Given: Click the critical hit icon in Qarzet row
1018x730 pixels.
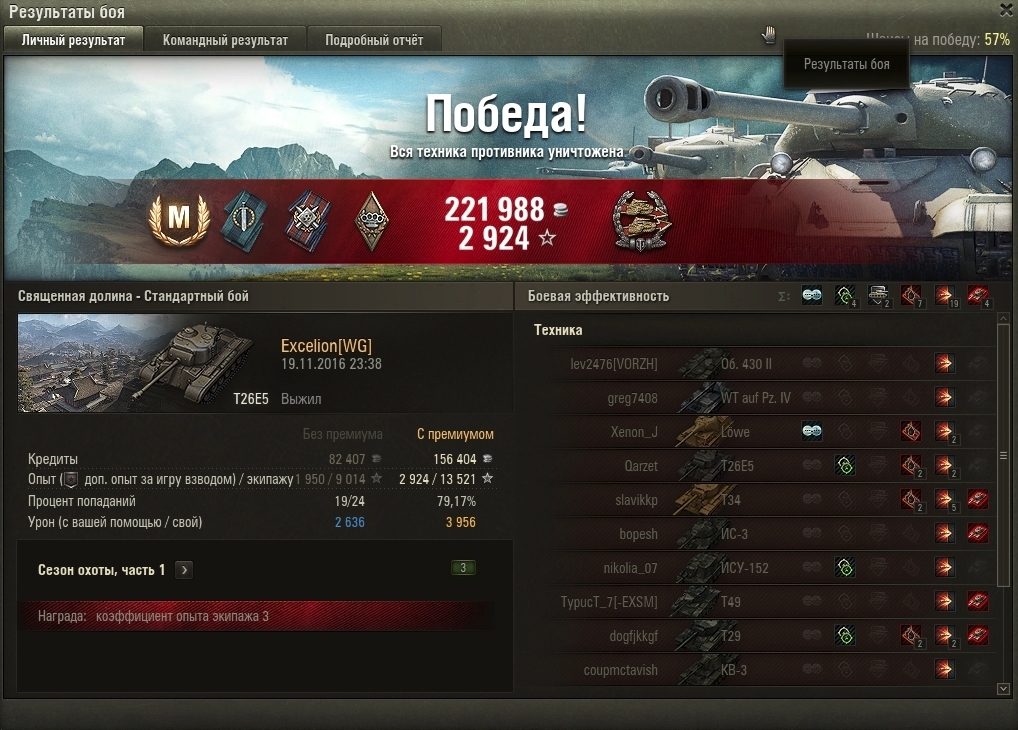Looking at the screenshot, I should (x=911, y=465).
